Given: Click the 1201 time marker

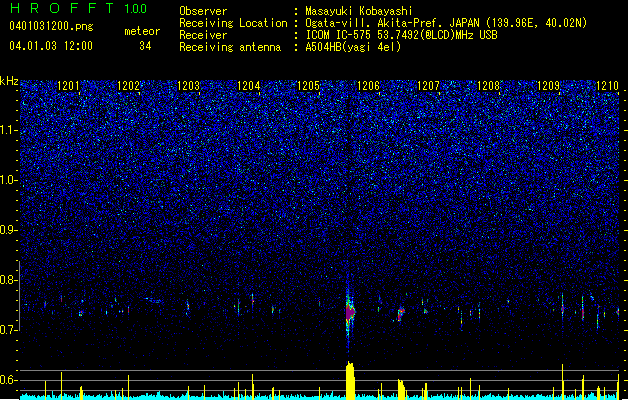Looking at the screenshot, I should click(68, 86).
